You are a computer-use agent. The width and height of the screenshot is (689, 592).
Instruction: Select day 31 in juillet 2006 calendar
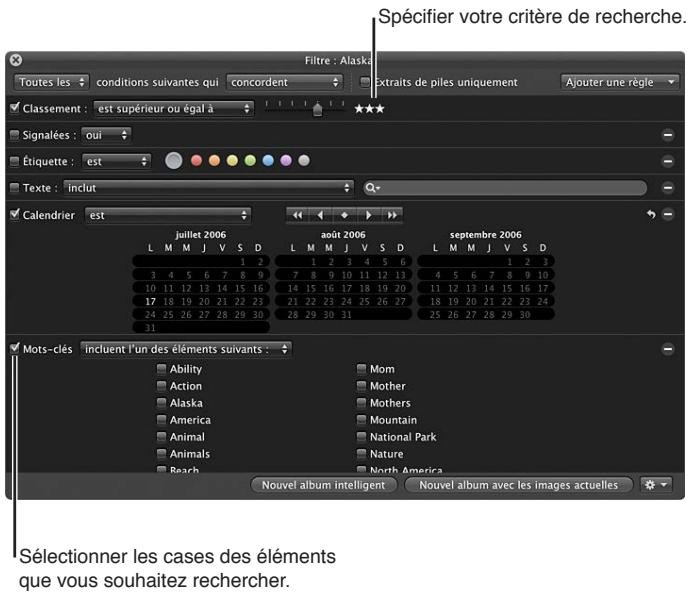[150, 328]
